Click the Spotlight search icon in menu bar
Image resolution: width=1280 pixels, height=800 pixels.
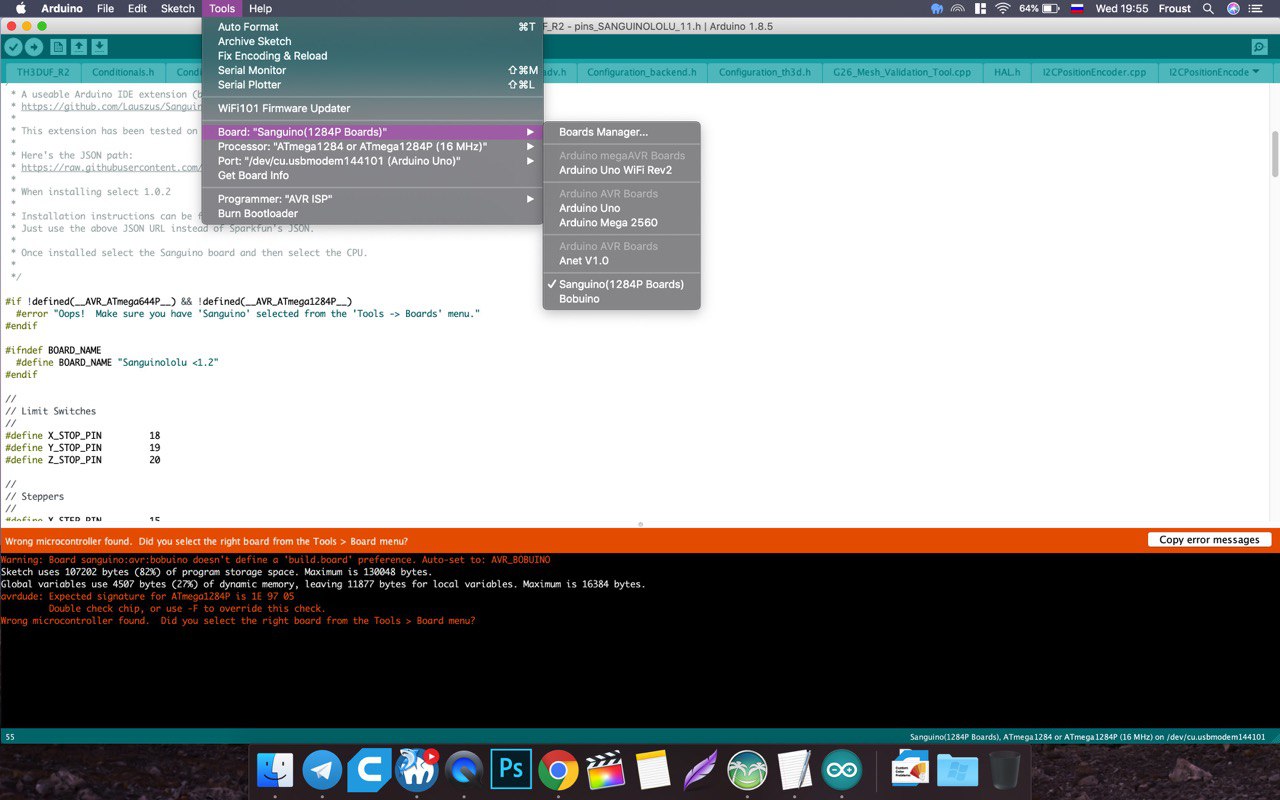coord(1208,8)
